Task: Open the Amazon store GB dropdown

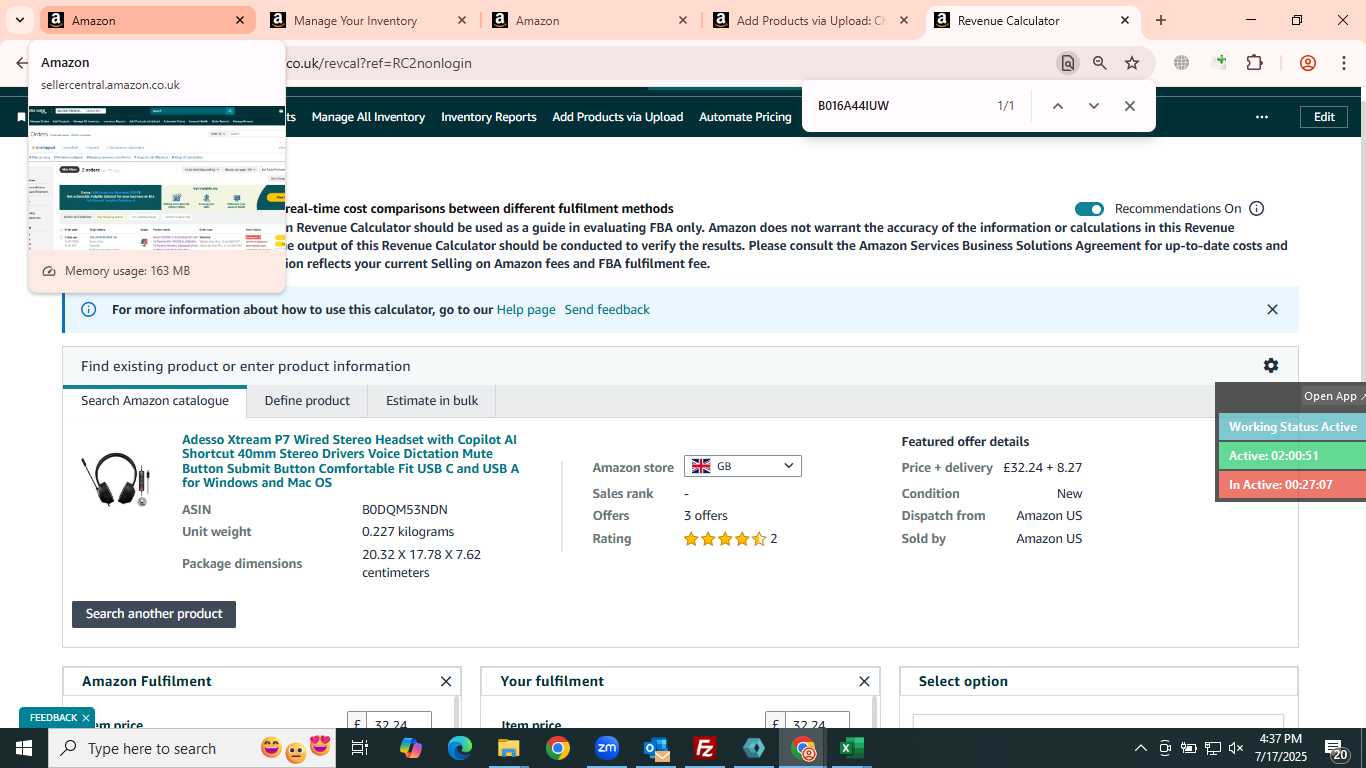Action: tap(742, 466)
